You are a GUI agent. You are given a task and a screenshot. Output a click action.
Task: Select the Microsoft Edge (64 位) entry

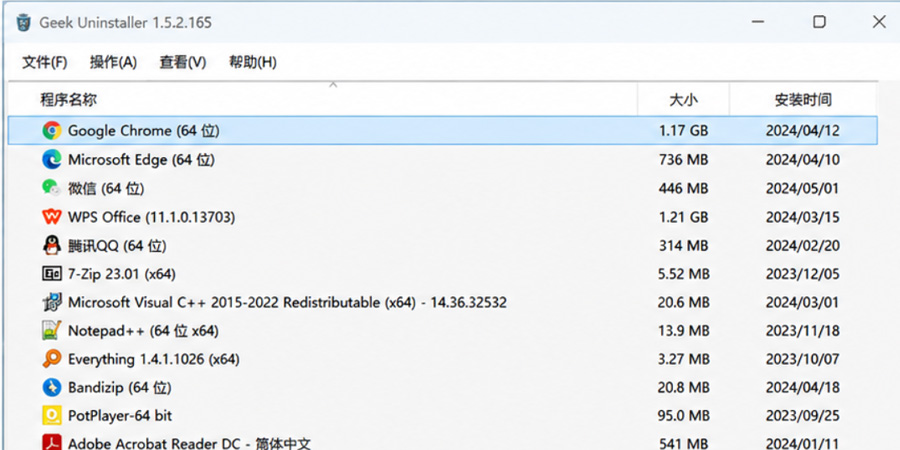tap(443, 160)
